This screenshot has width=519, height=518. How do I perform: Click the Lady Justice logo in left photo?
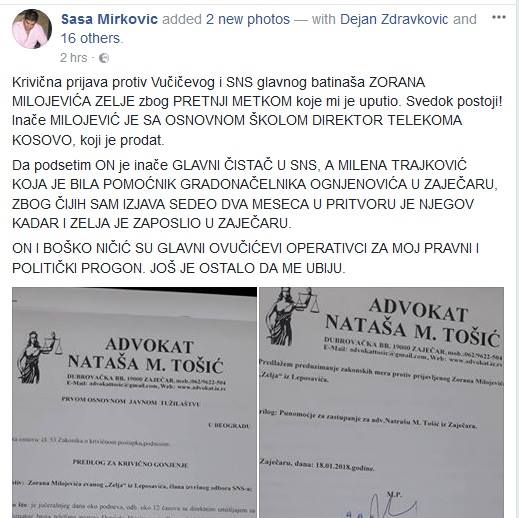point(40,357)
